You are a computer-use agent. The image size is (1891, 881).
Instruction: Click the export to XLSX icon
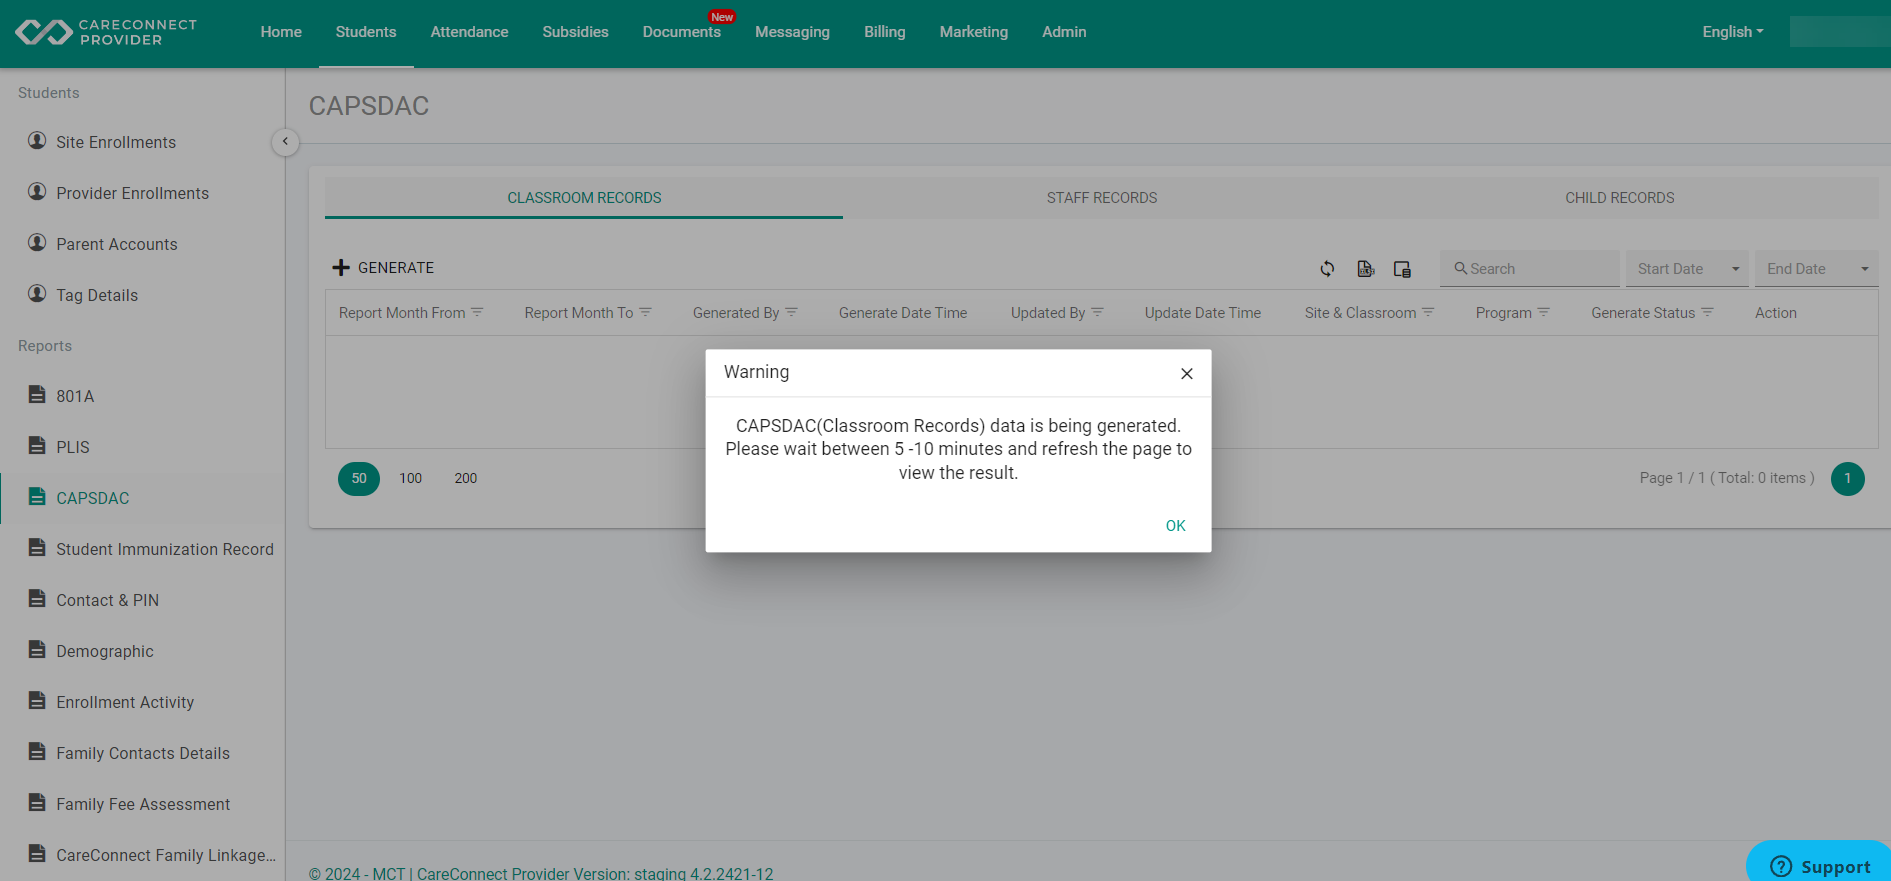tap(1365, 268)
